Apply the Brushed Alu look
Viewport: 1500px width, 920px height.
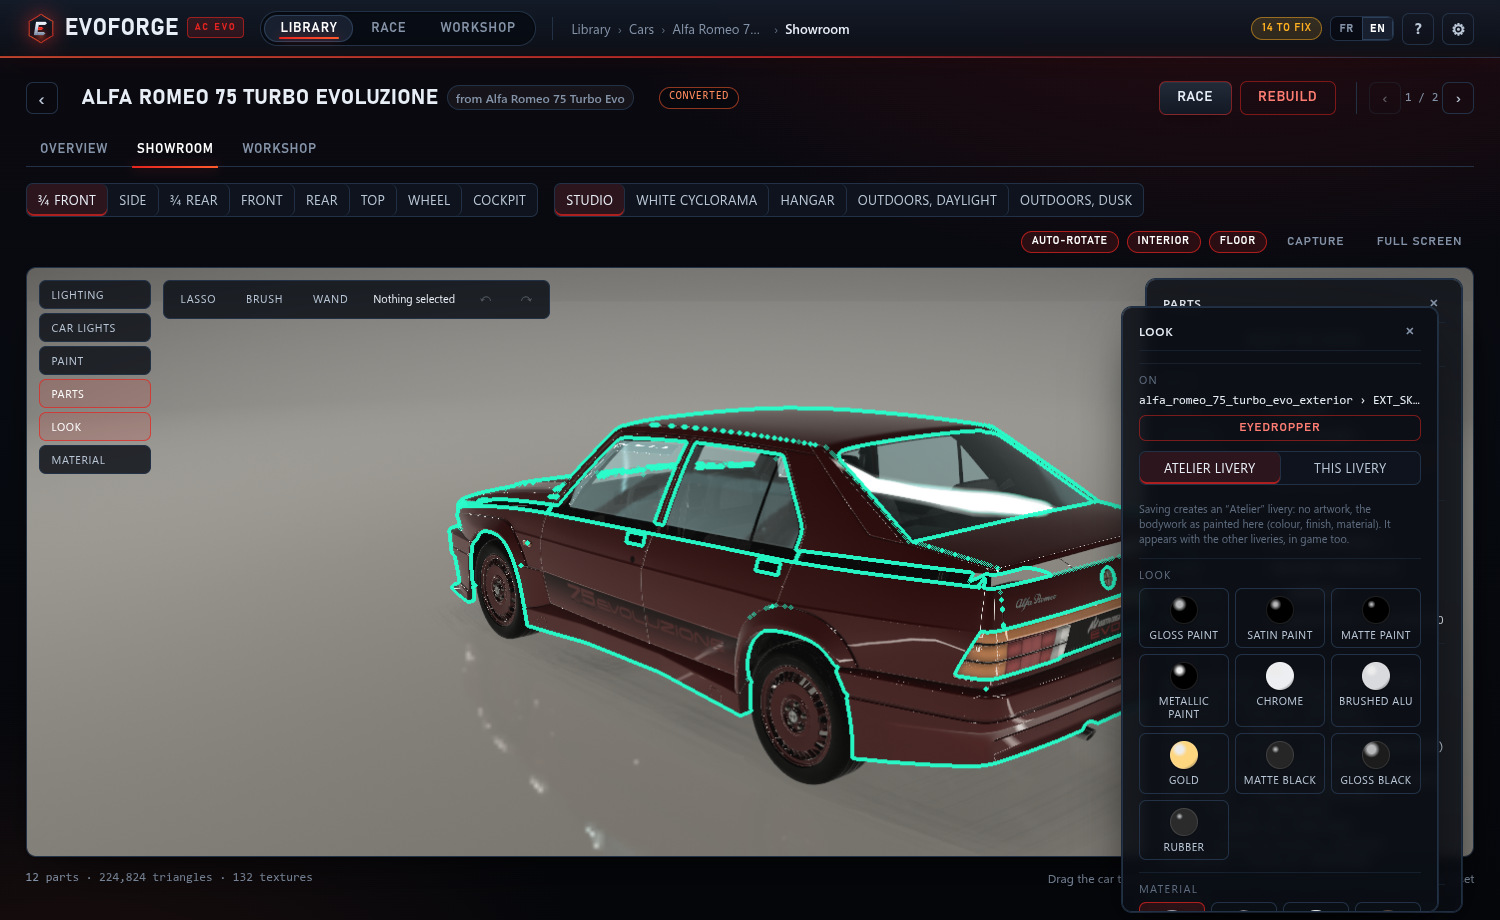(x=1376, y=690)
